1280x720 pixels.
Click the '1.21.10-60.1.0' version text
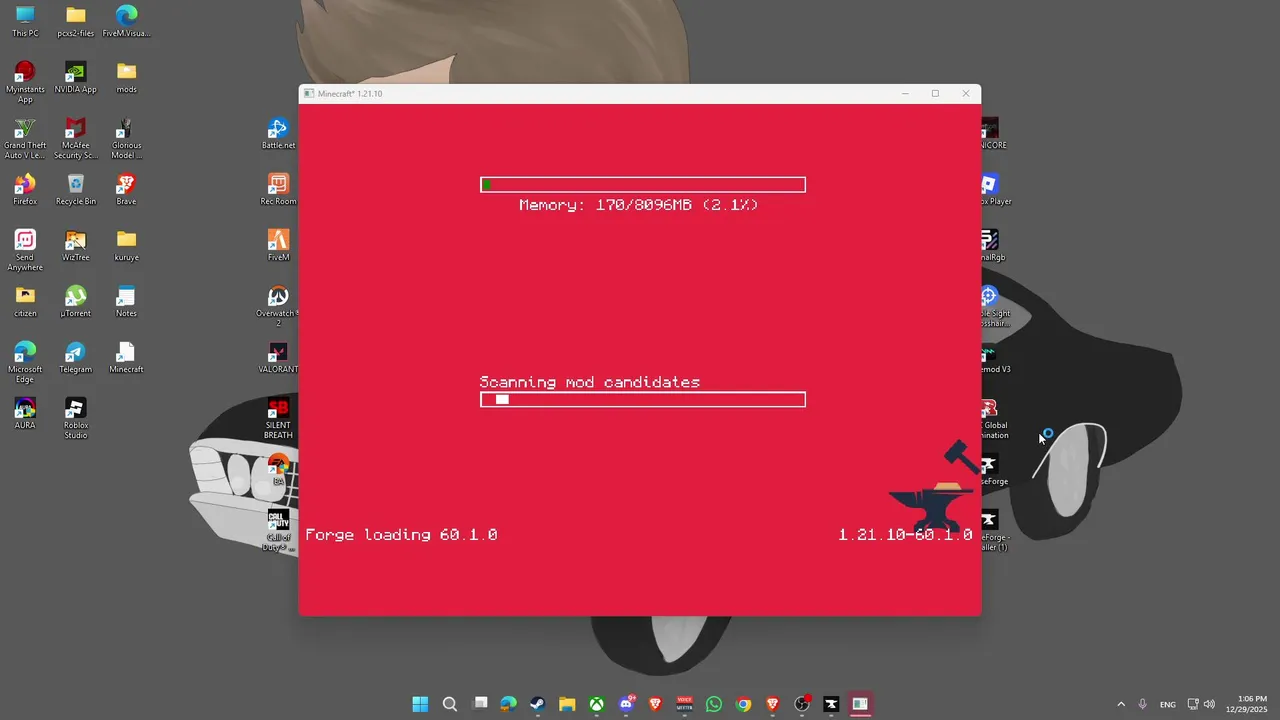pyautogui.click(x=905, y=535)
